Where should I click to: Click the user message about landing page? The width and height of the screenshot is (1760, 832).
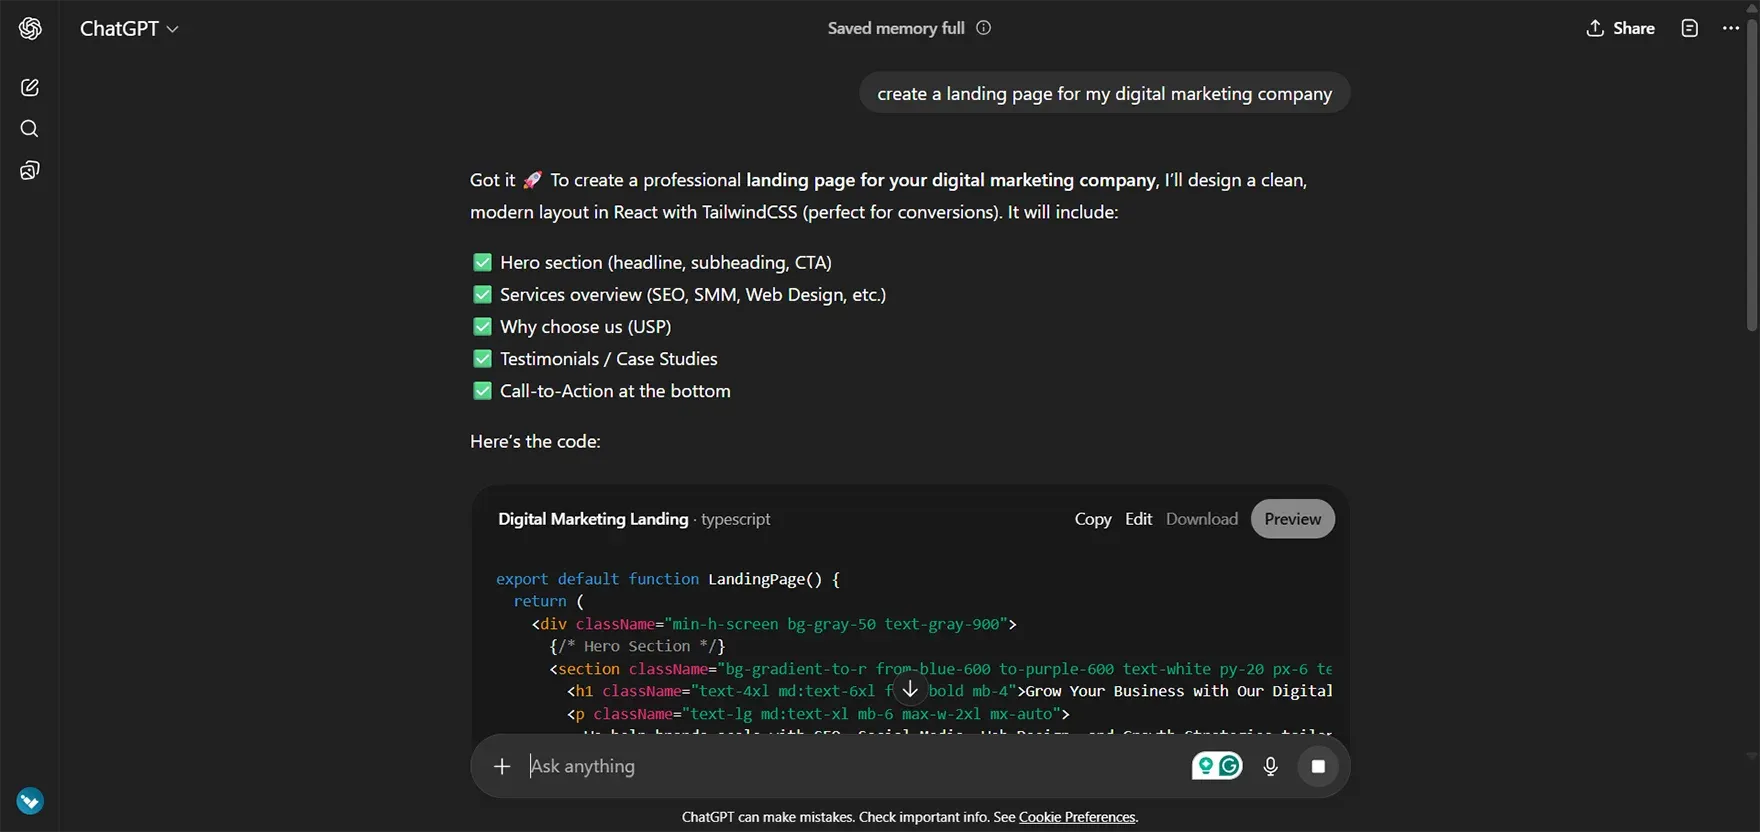(x=1104, y=93)
